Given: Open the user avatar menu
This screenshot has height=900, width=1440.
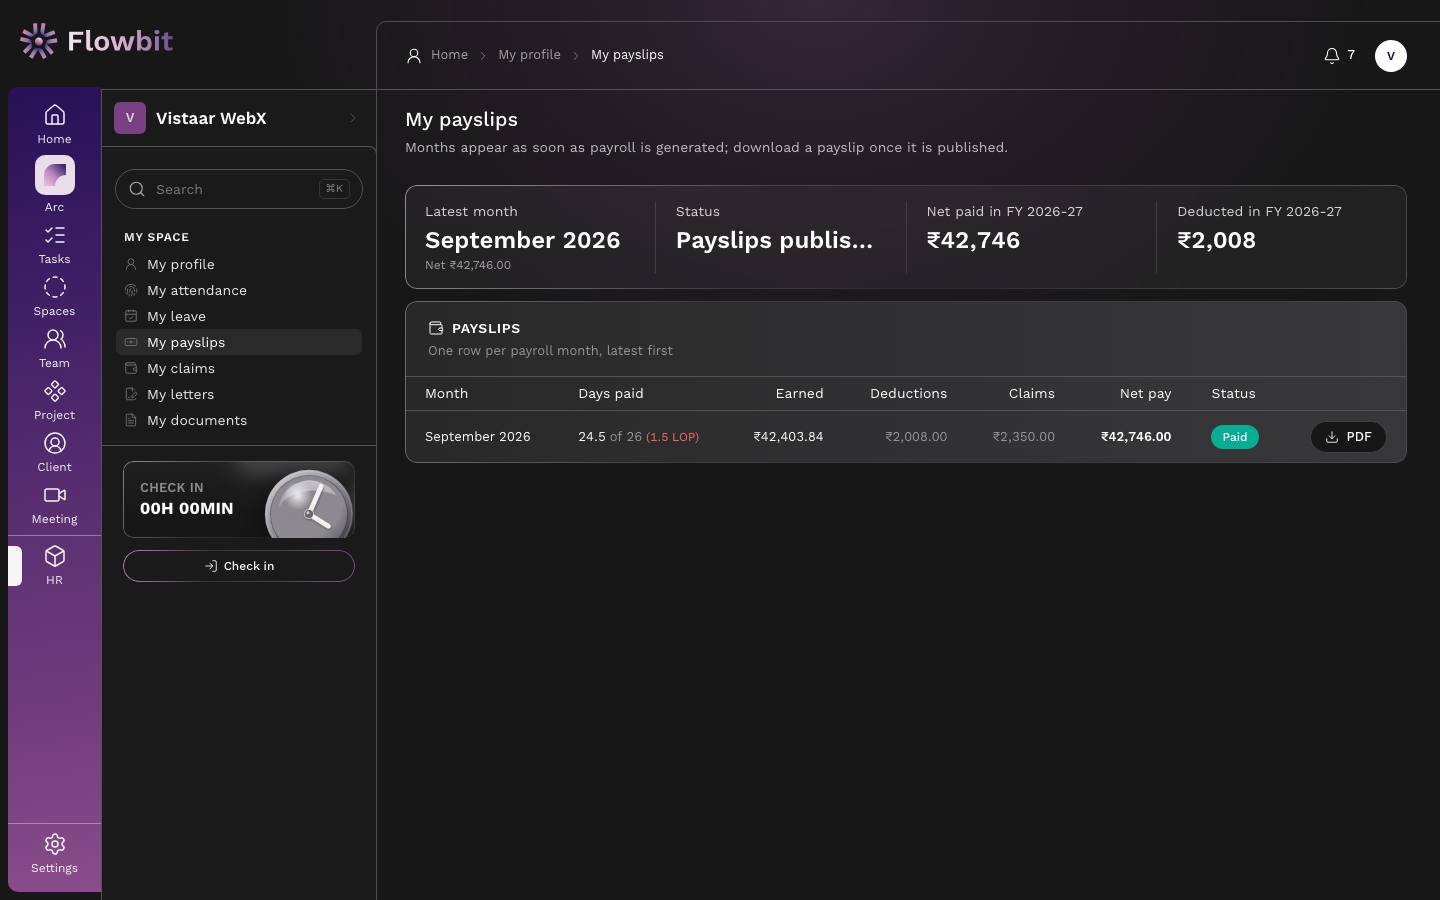Looking at the screenshot, I should point(1390,55).
